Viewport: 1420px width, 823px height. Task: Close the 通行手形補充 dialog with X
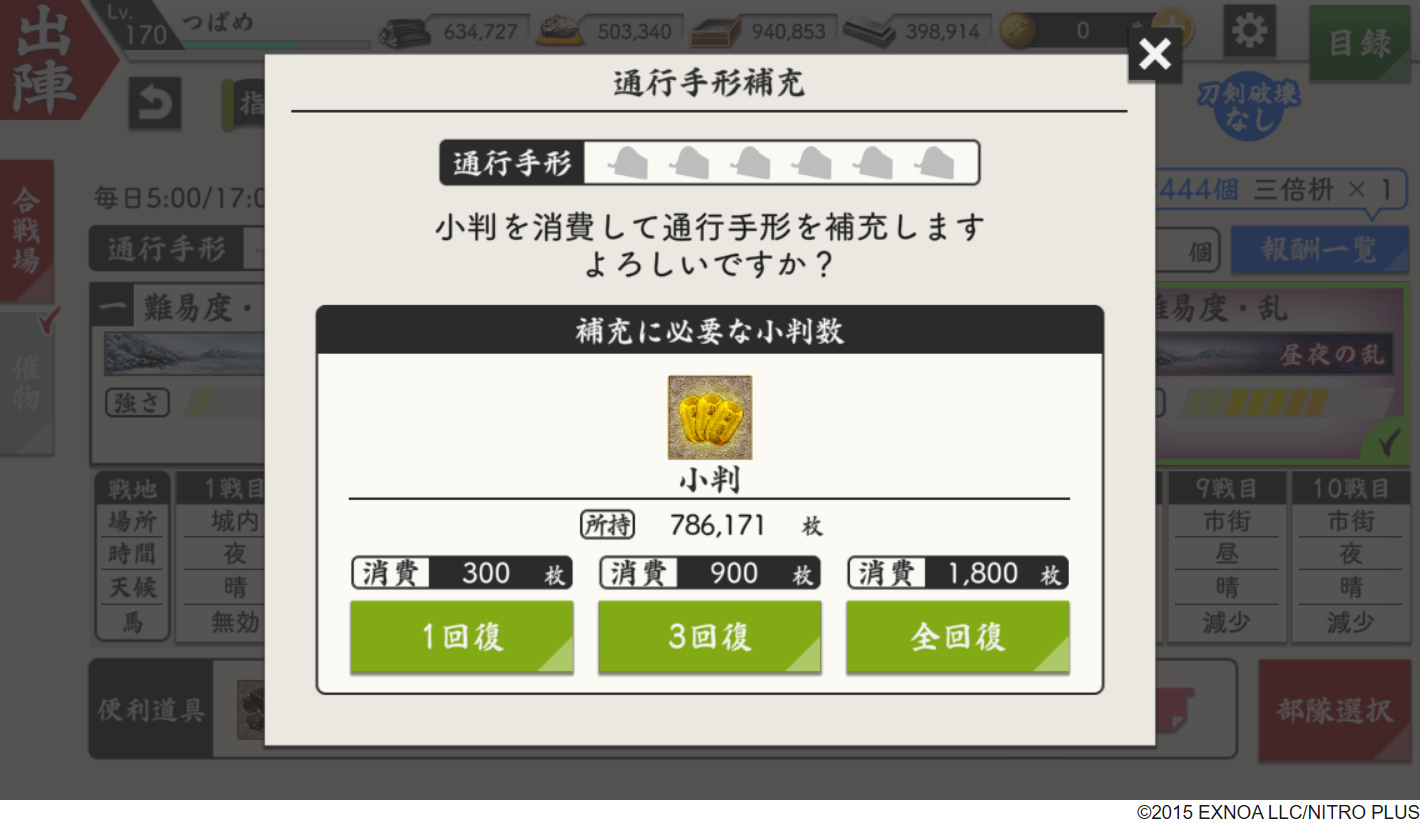pyautogui.click(x=1155, y=54)
